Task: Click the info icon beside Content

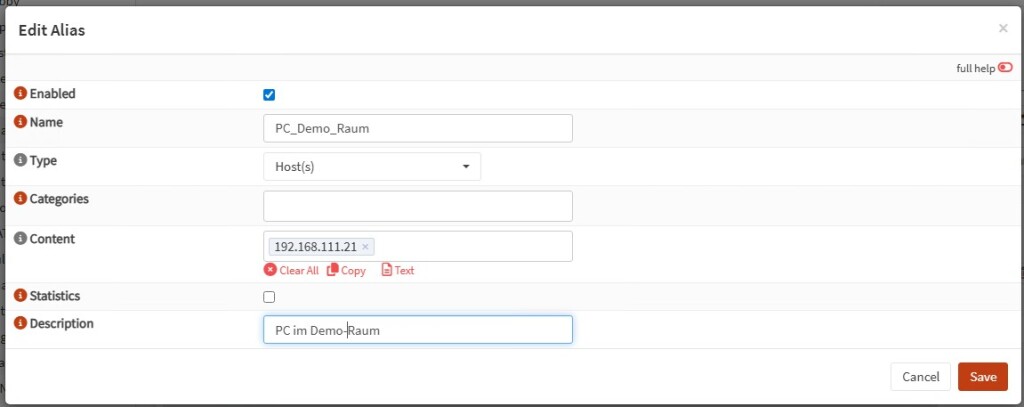Action: (x=20, y=239)
